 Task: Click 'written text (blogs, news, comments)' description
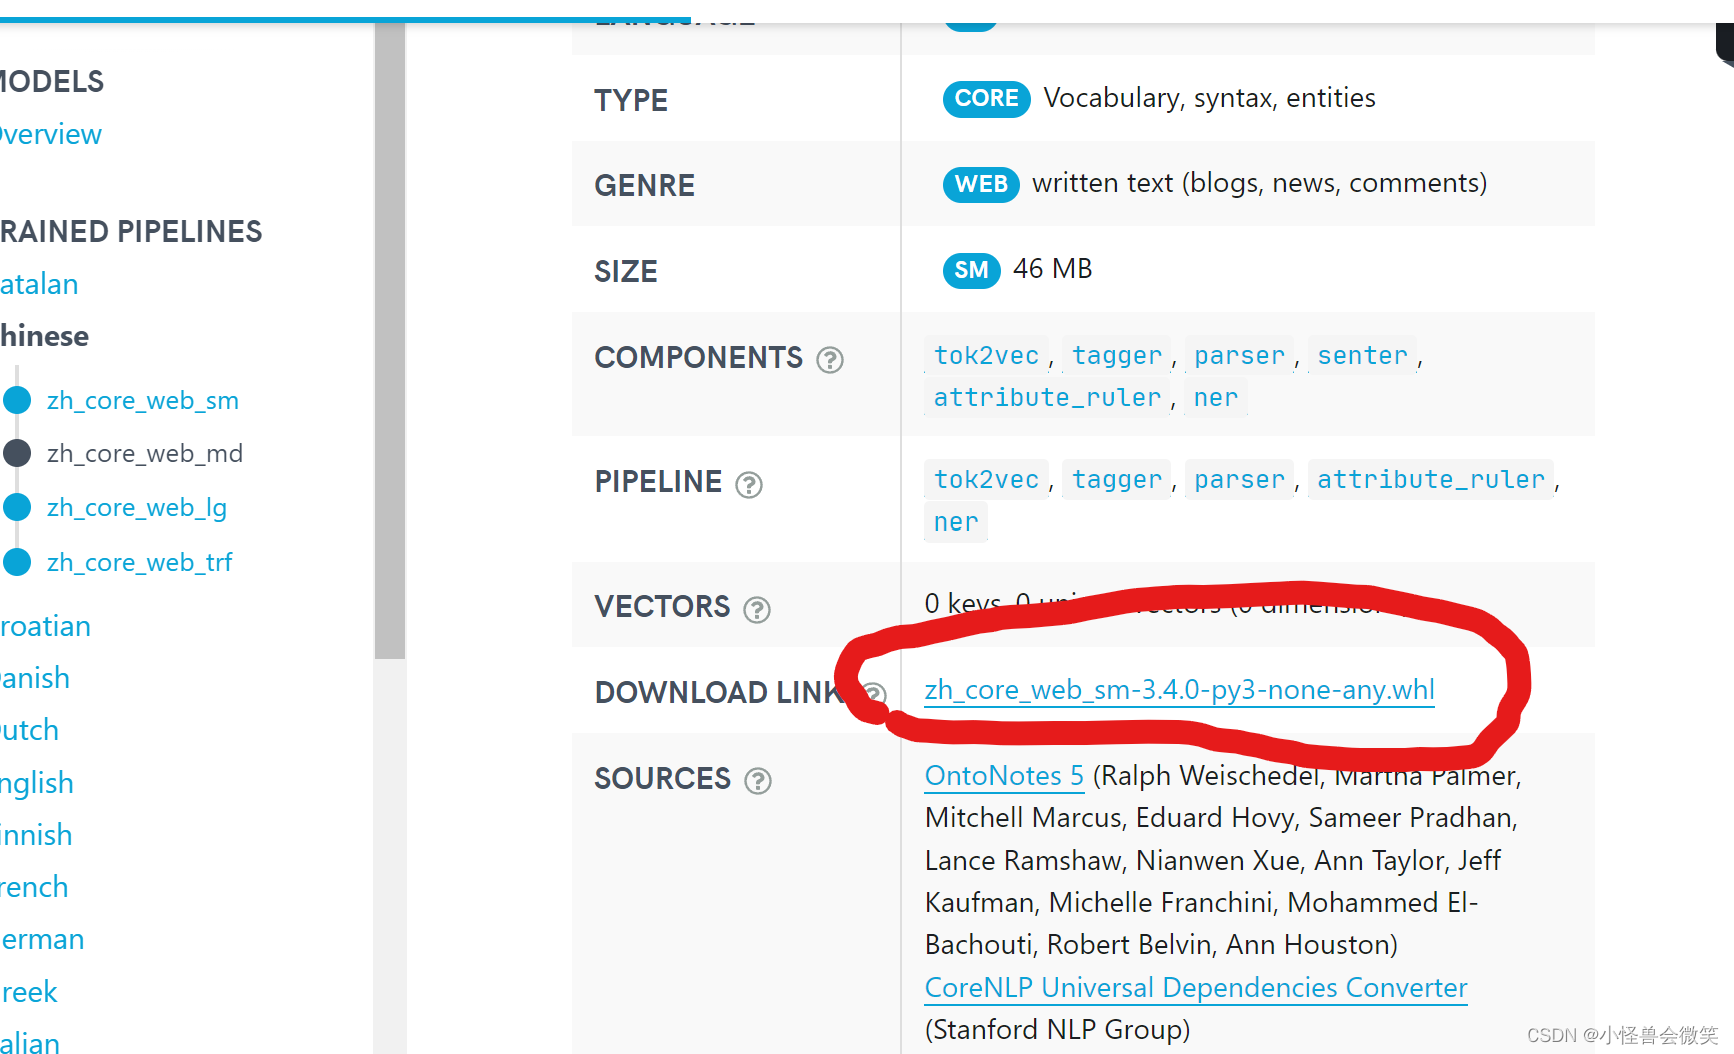[1260, 183]
